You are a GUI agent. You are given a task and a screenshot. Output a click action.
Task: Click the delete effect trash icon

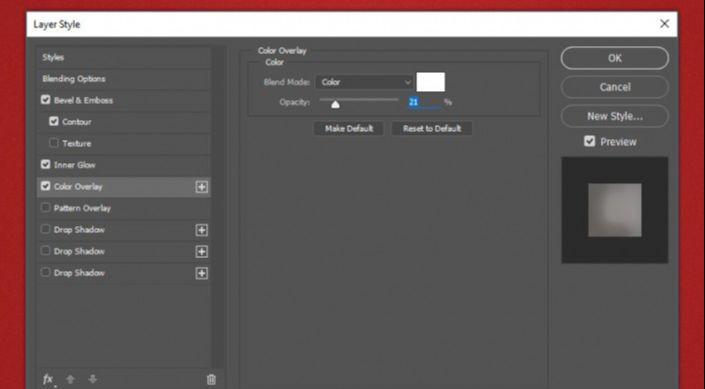point(211,380)
